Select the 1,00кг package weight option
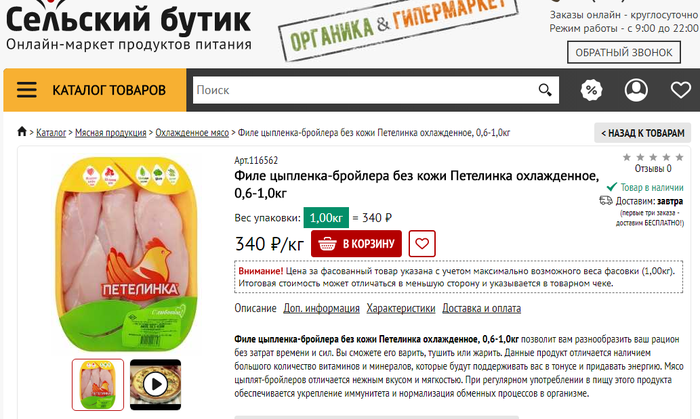Screen dimensions: 700x419 (326, 218)
